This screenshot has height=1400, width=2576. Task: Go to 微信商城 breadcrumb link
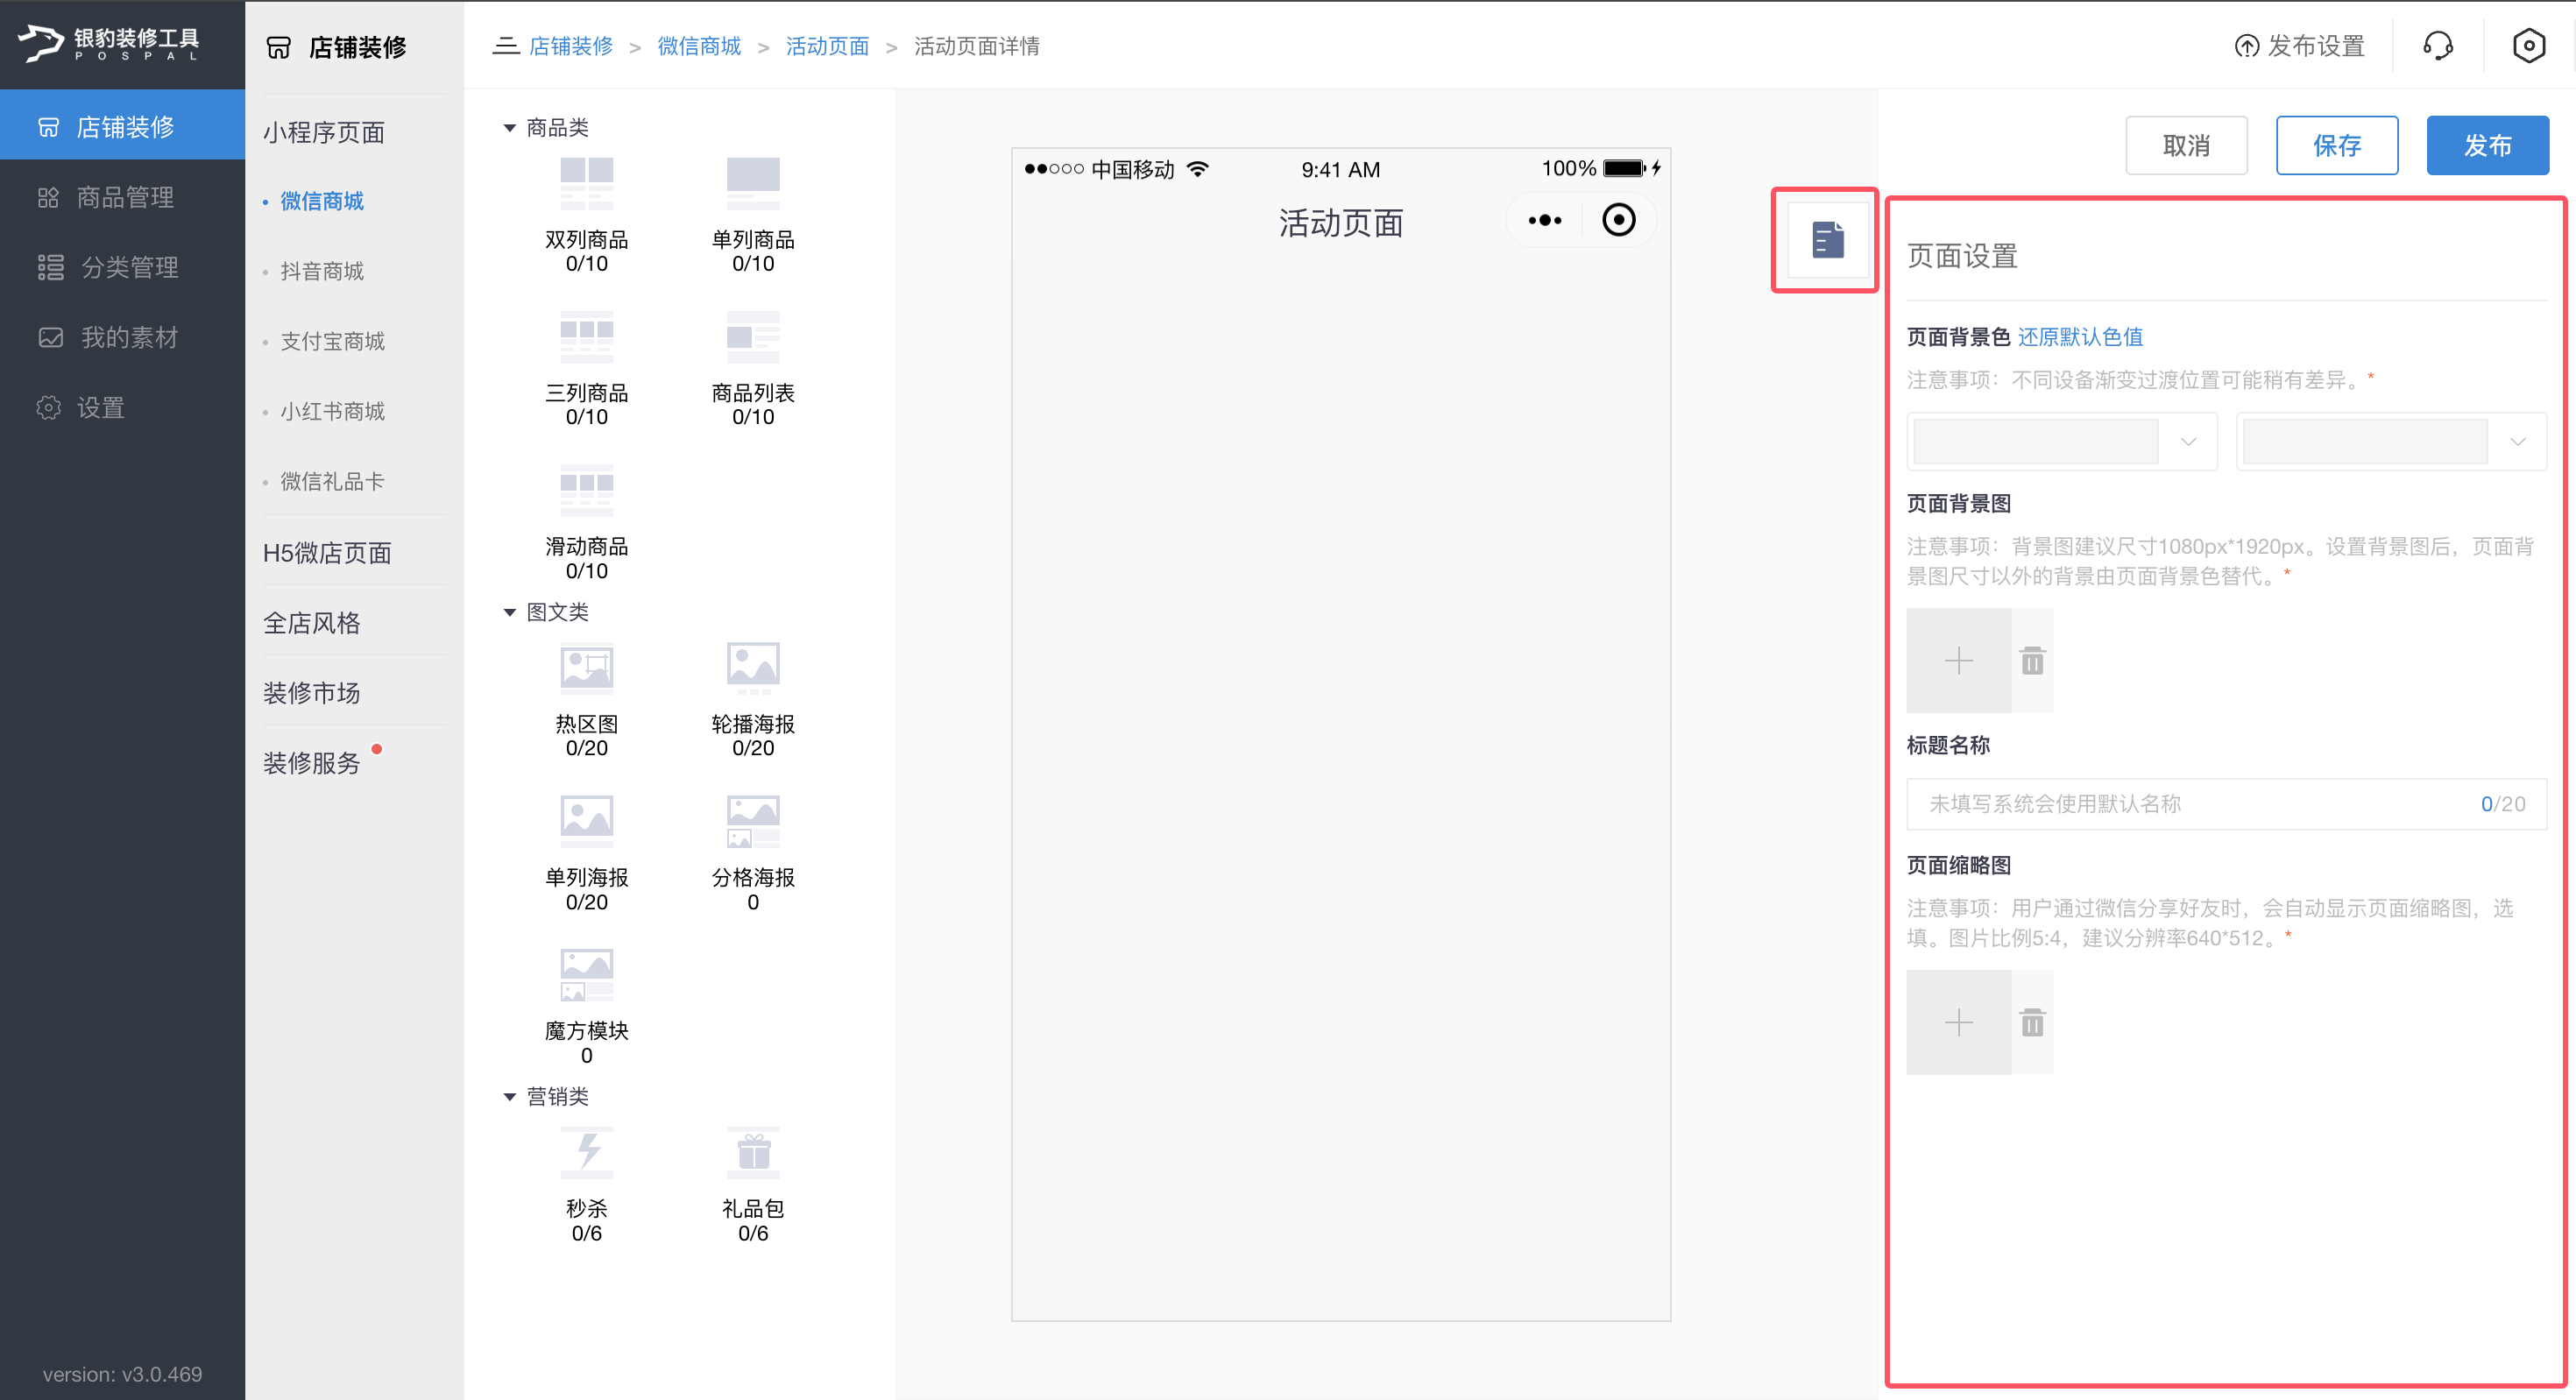(x=699, y=46)
